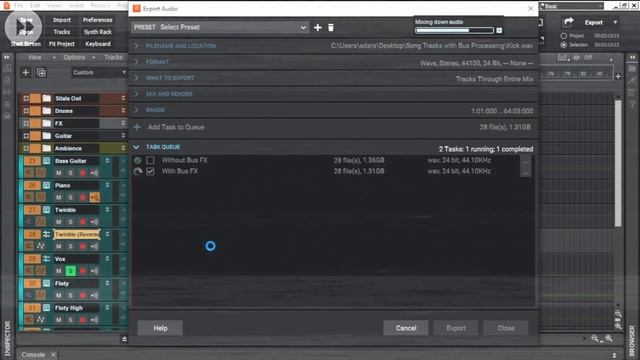Click the Keyboard button
640x360 pixels.
(x=98, y=44)
